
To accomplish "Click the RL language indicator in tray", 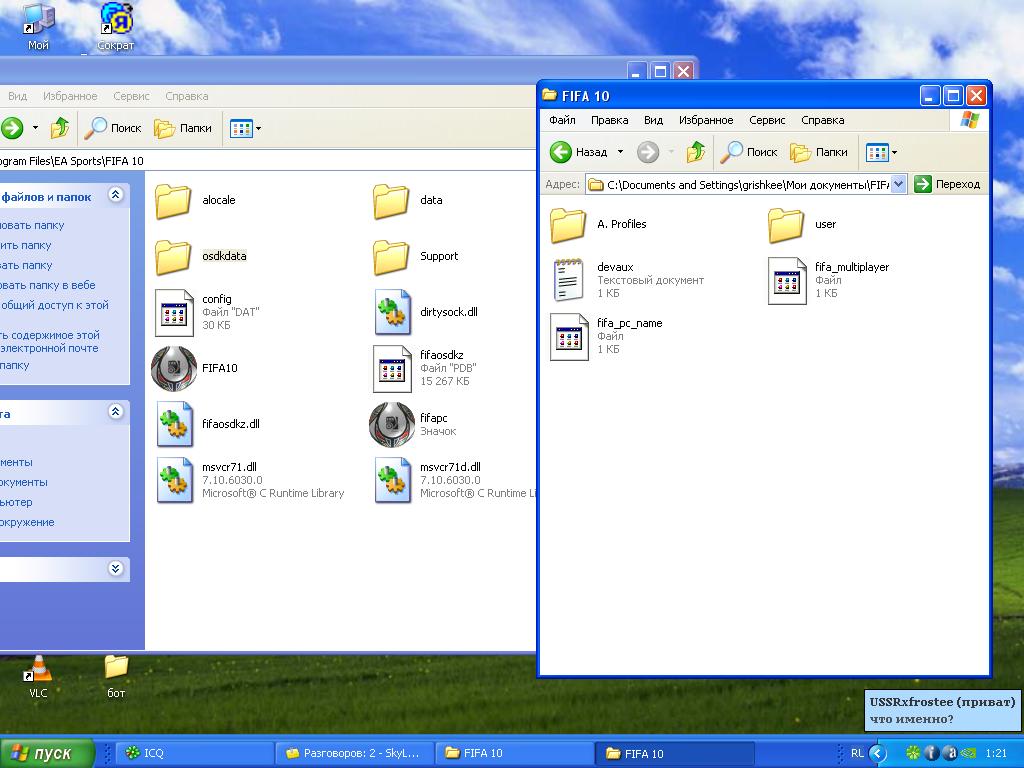I will pos(857,753).
